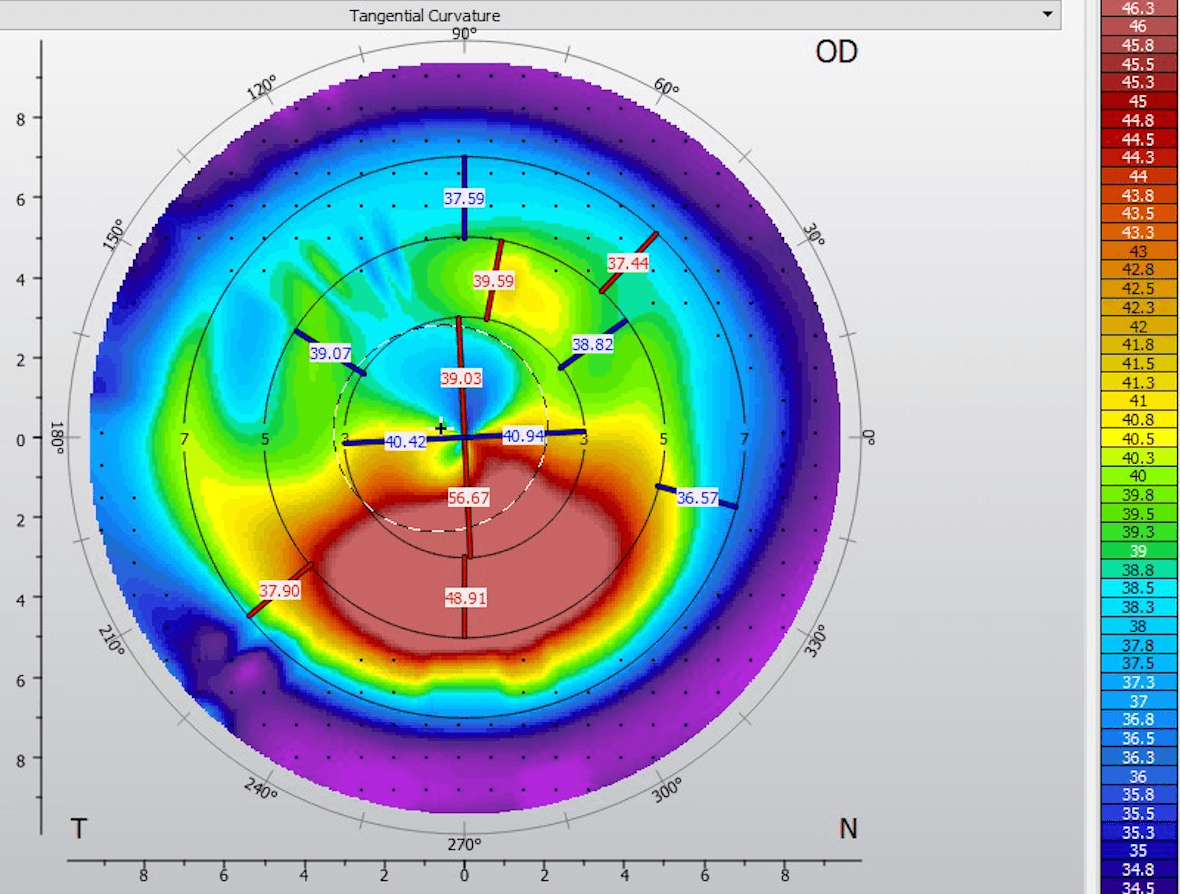Image resolution: width=1180 pixels, height=894 pixels.
Task: Select the 48.91 inferior measurement label
Action: [x=466, y=597]
